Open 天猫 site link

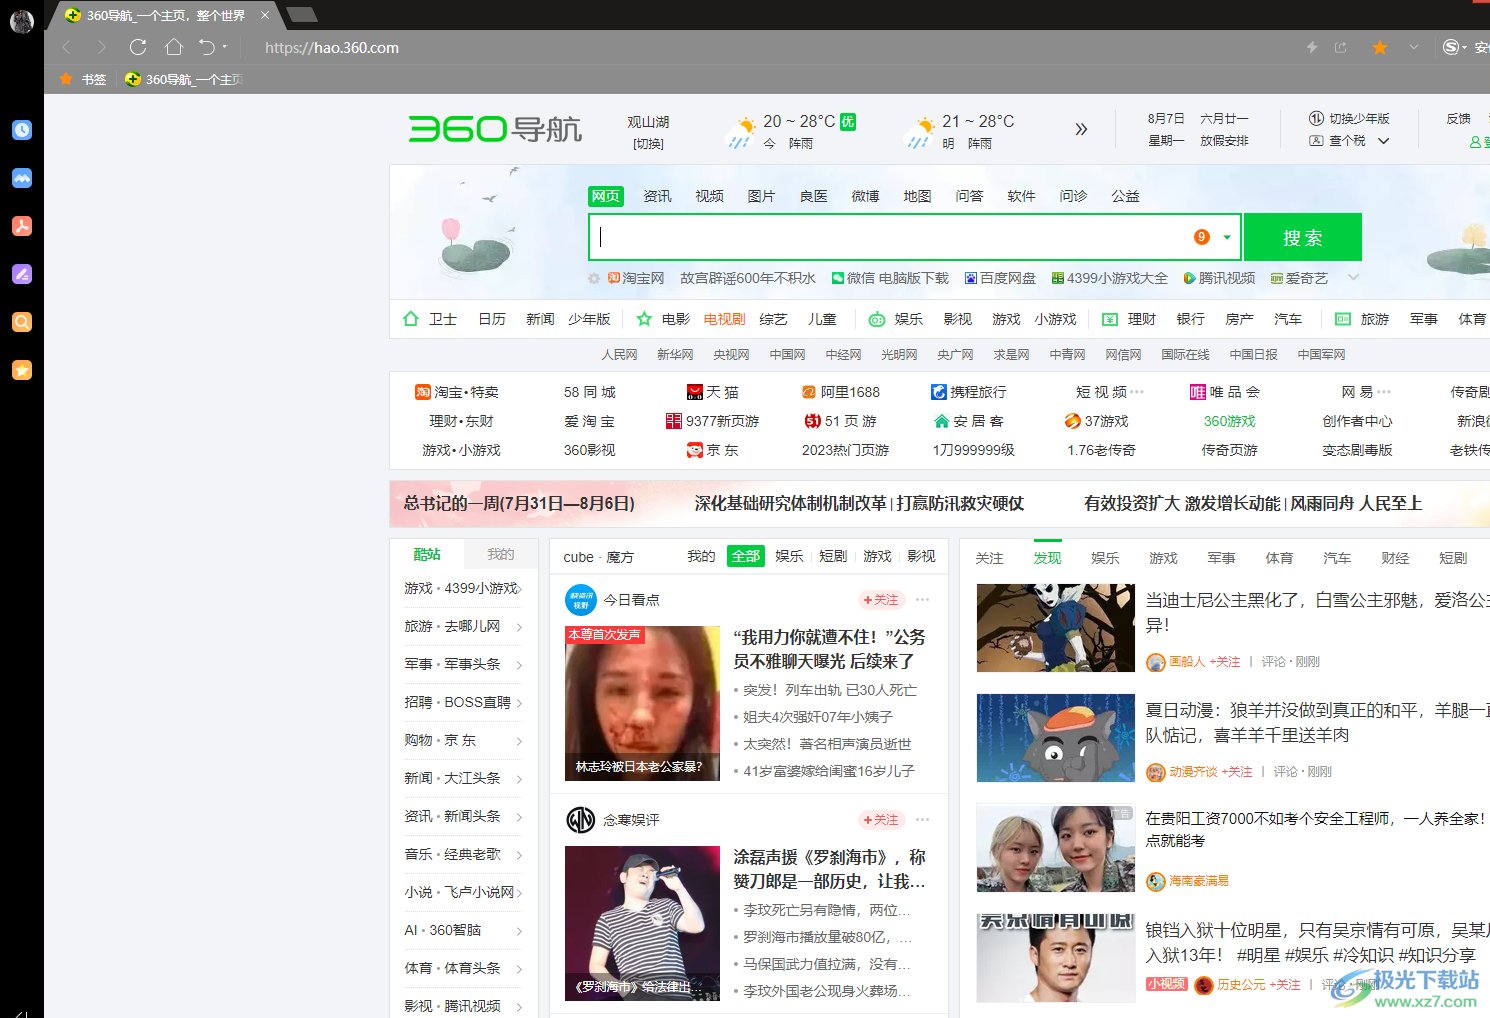coord(713,392)
